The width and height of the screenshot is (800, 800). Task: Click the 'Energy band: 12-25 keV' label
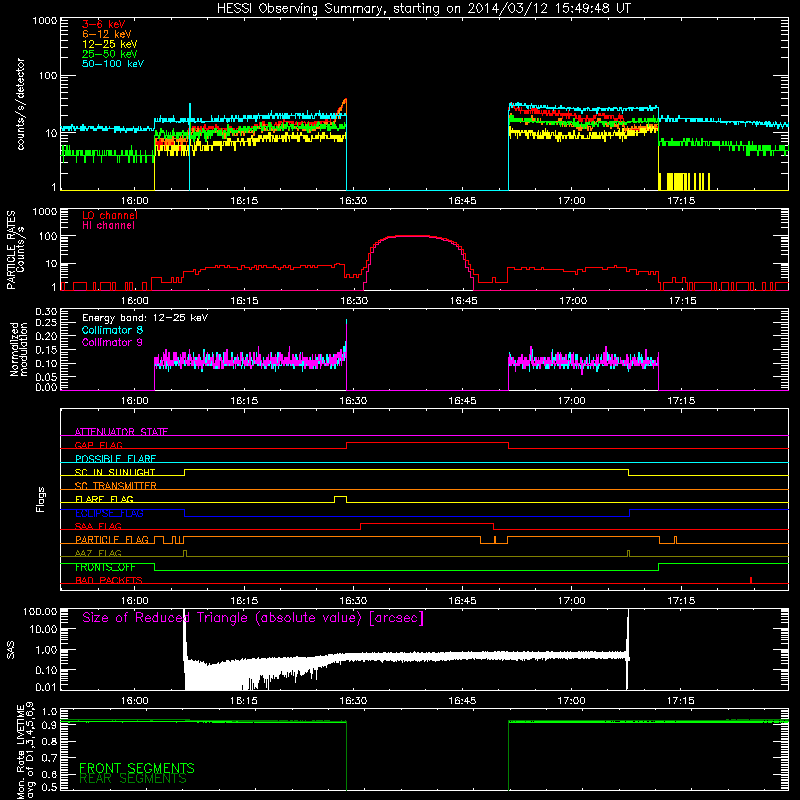145,318
